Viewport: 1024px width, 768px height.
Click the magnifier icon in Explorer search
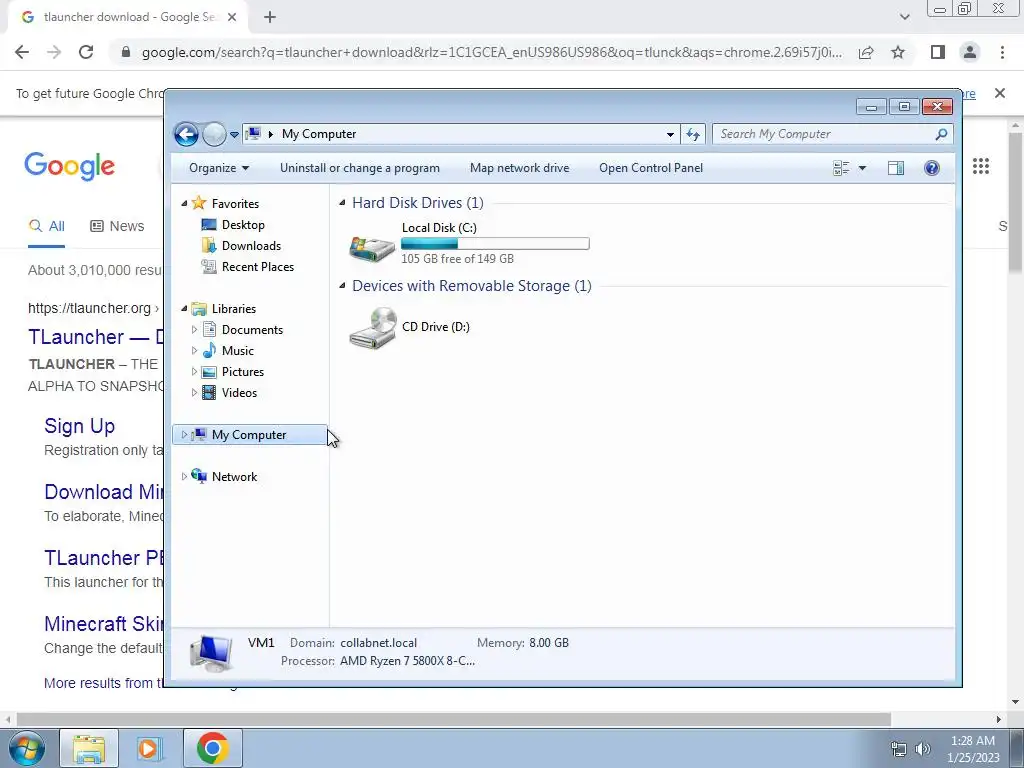[941, 134]
